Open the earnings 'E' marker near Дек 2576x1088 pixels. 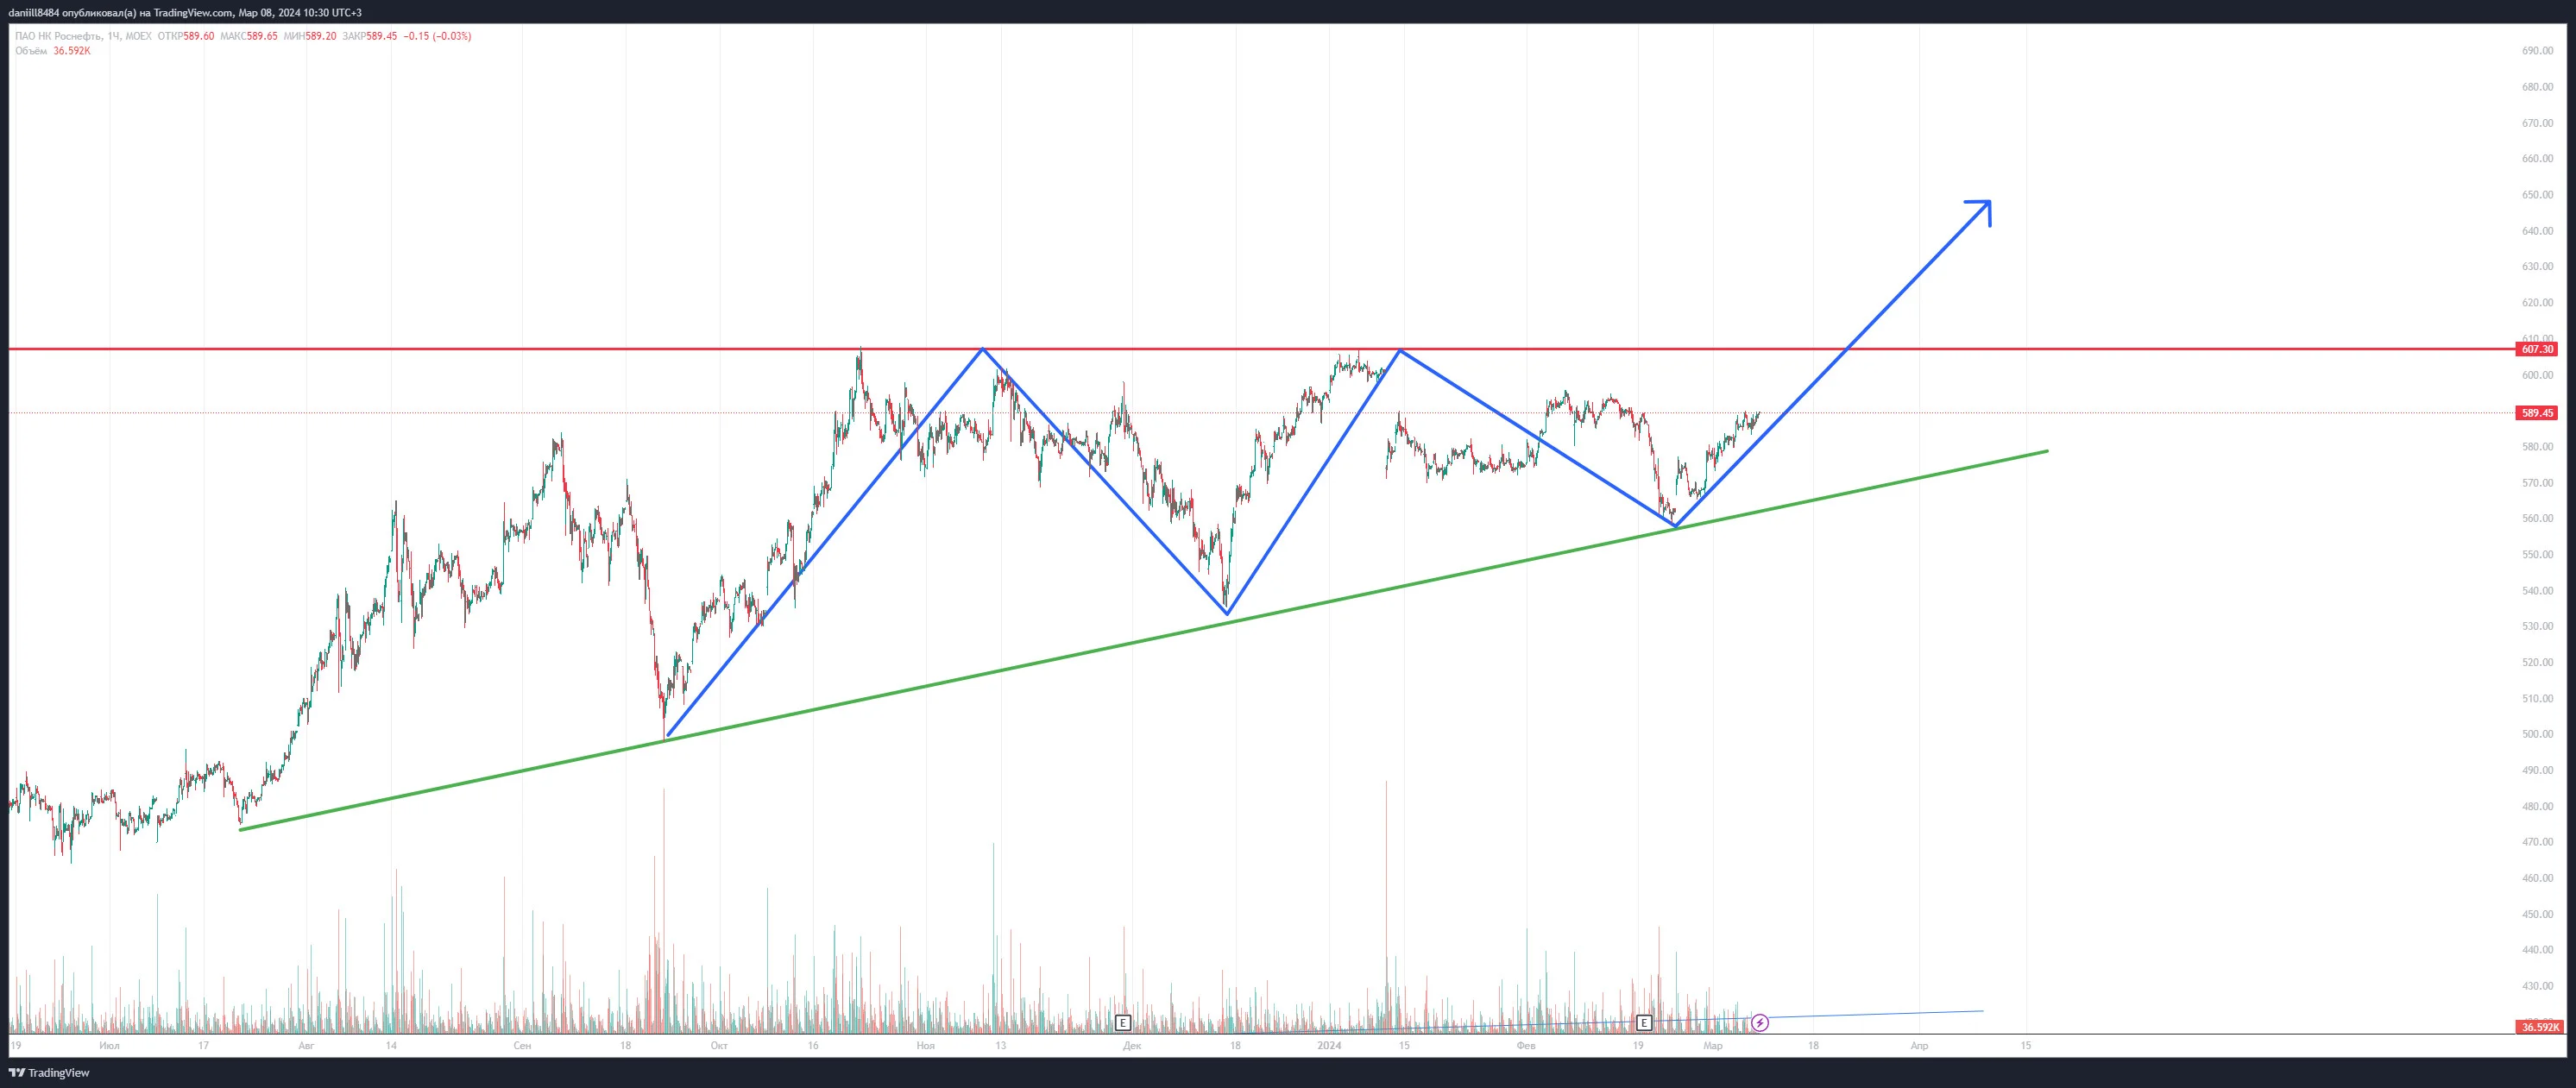pos(1123,1023)
